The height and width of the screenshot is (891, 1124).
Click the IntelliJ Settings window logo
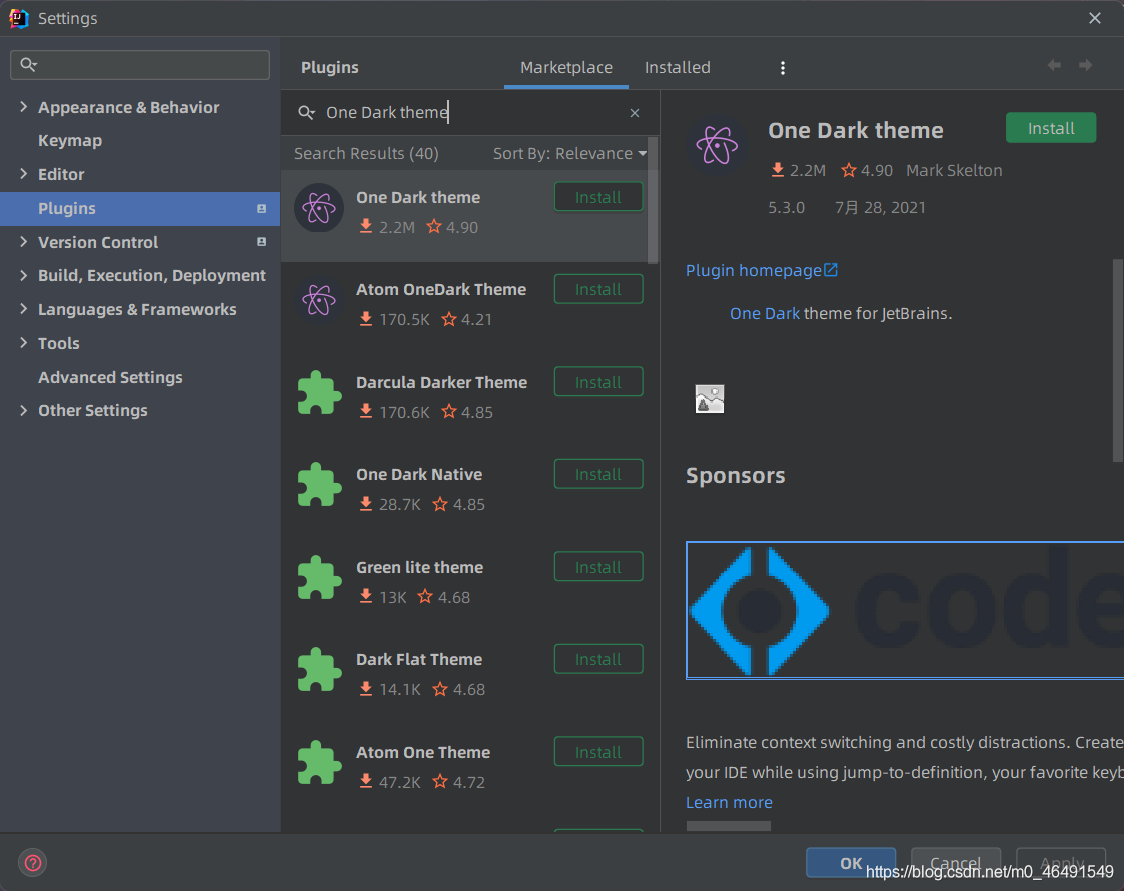19,19
